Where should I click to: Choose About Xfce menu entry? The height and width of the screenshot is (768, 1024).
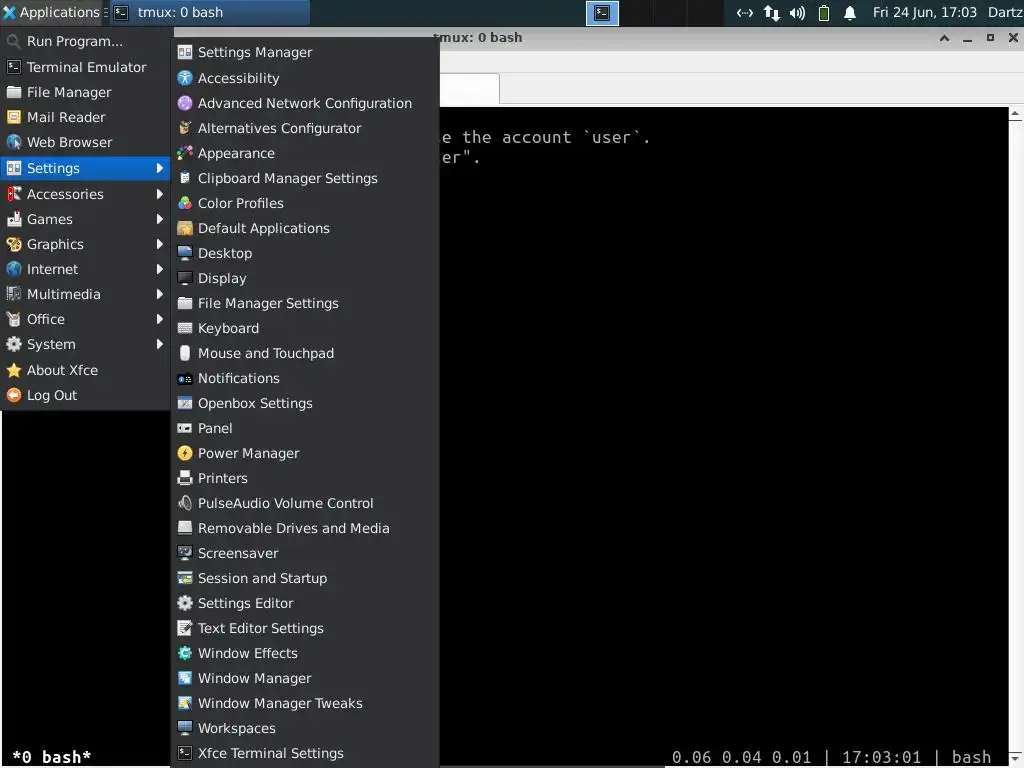point(86,370)
